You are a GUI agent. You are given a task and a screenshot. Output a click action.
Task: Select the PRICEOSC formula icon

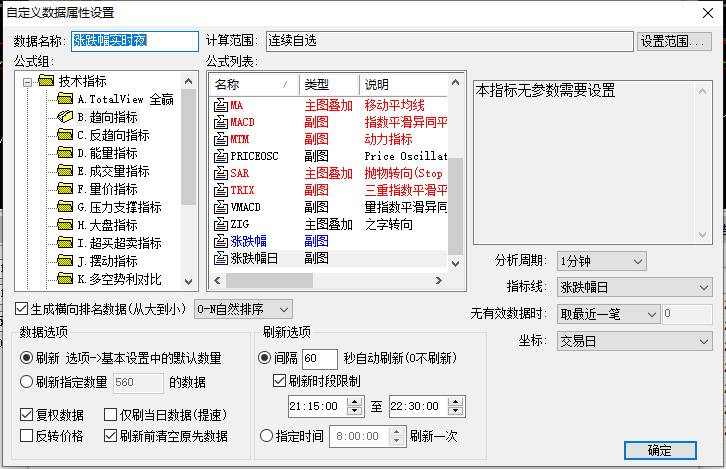pyautogui.click(x=221, y=156)
